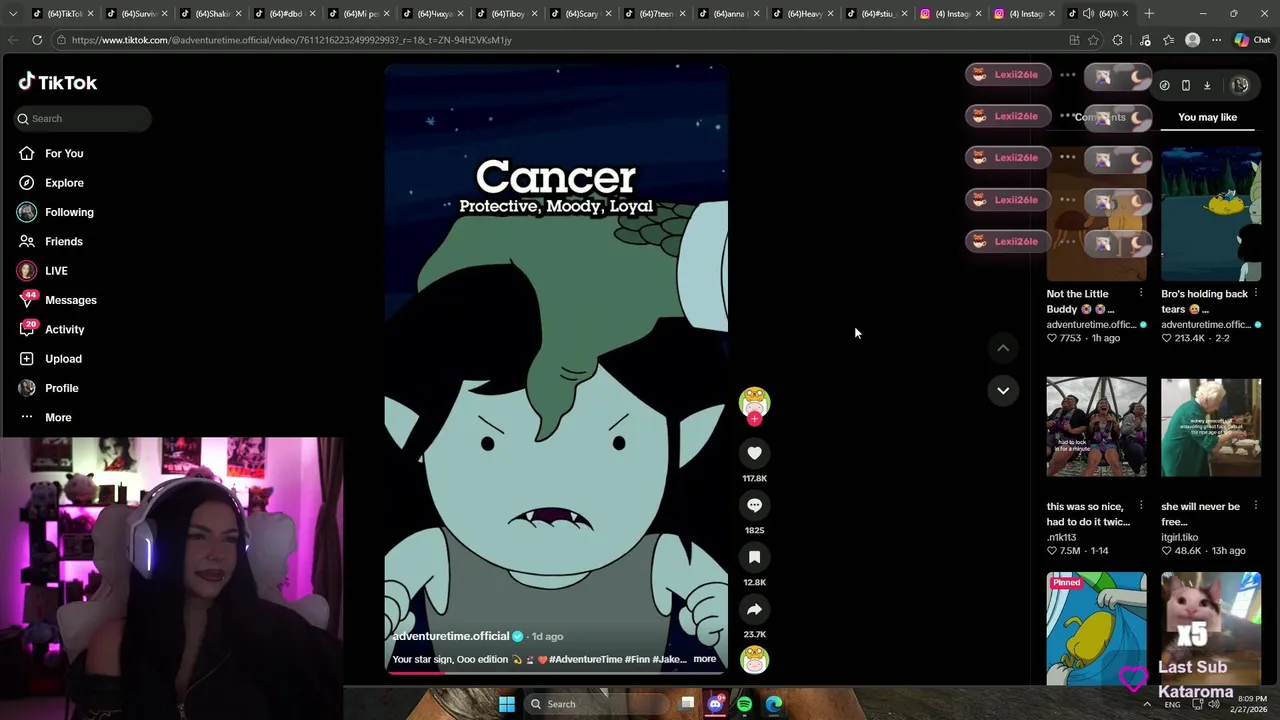Open Bro's holding back tears thumbnail
Image resolution: width=1280 pixels, height=720 pixels.
[1211, 214]
